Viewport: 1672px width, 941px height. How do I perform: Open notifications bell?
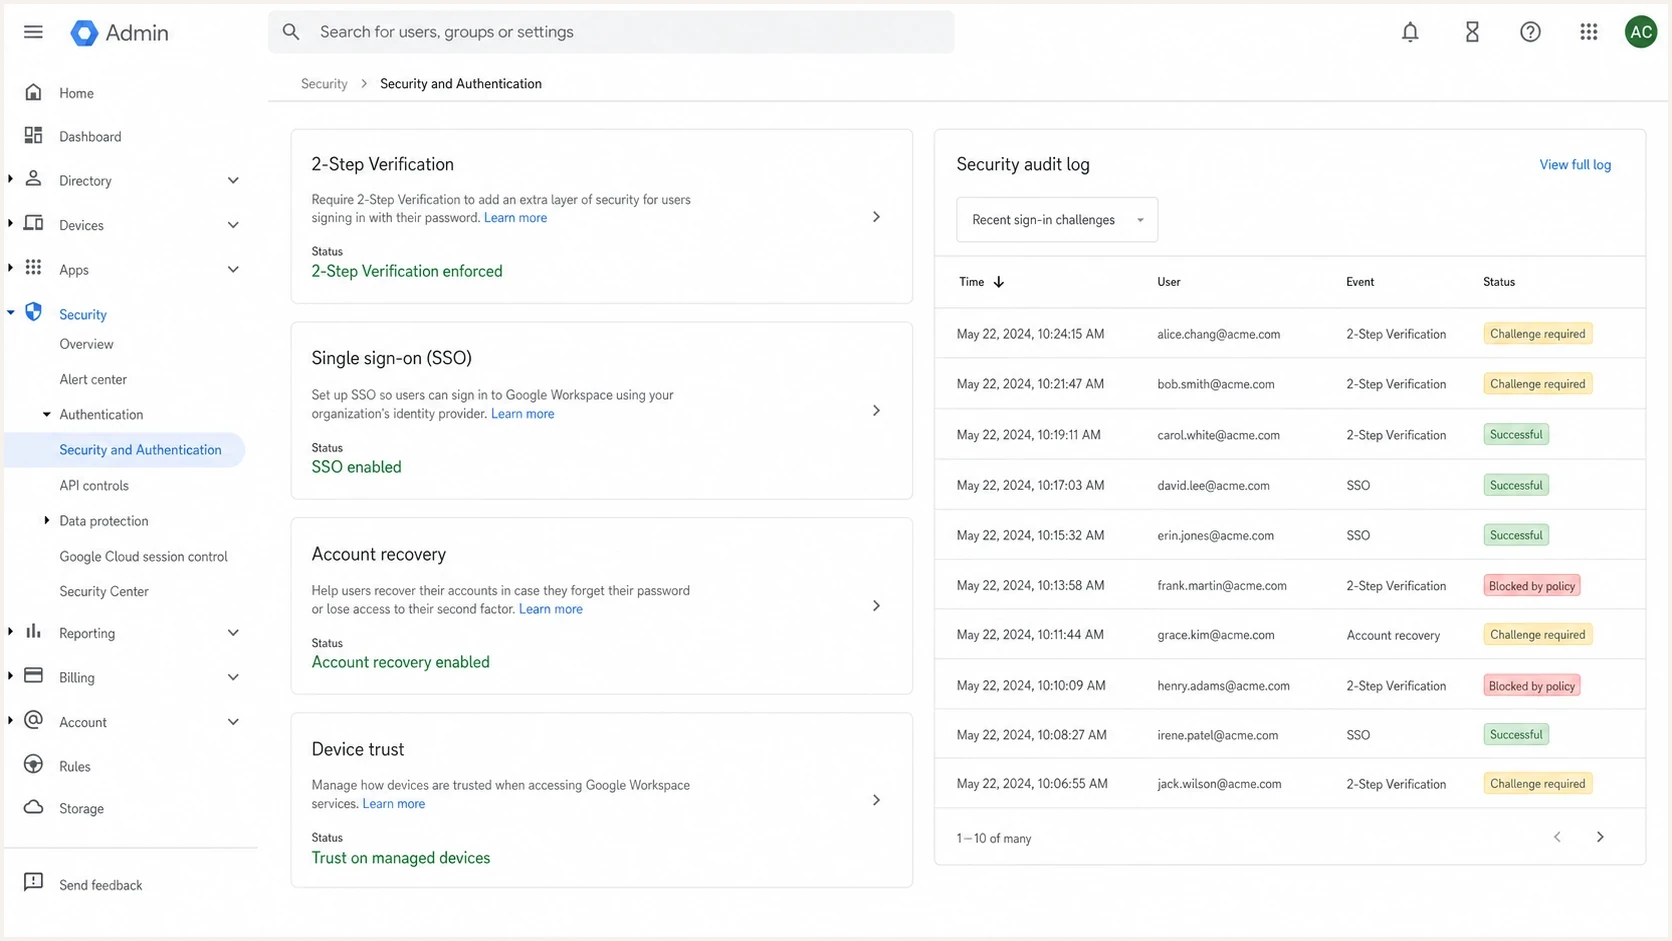1410,32
